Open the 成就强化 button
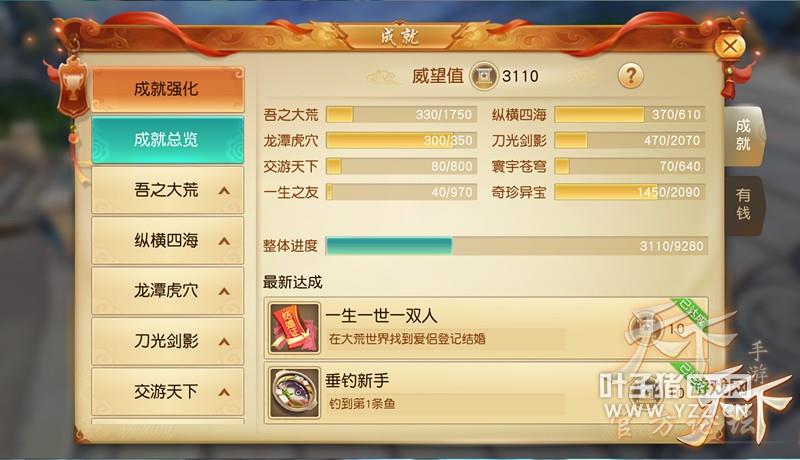This screenshot has width=800, height=460. (168, 89)
